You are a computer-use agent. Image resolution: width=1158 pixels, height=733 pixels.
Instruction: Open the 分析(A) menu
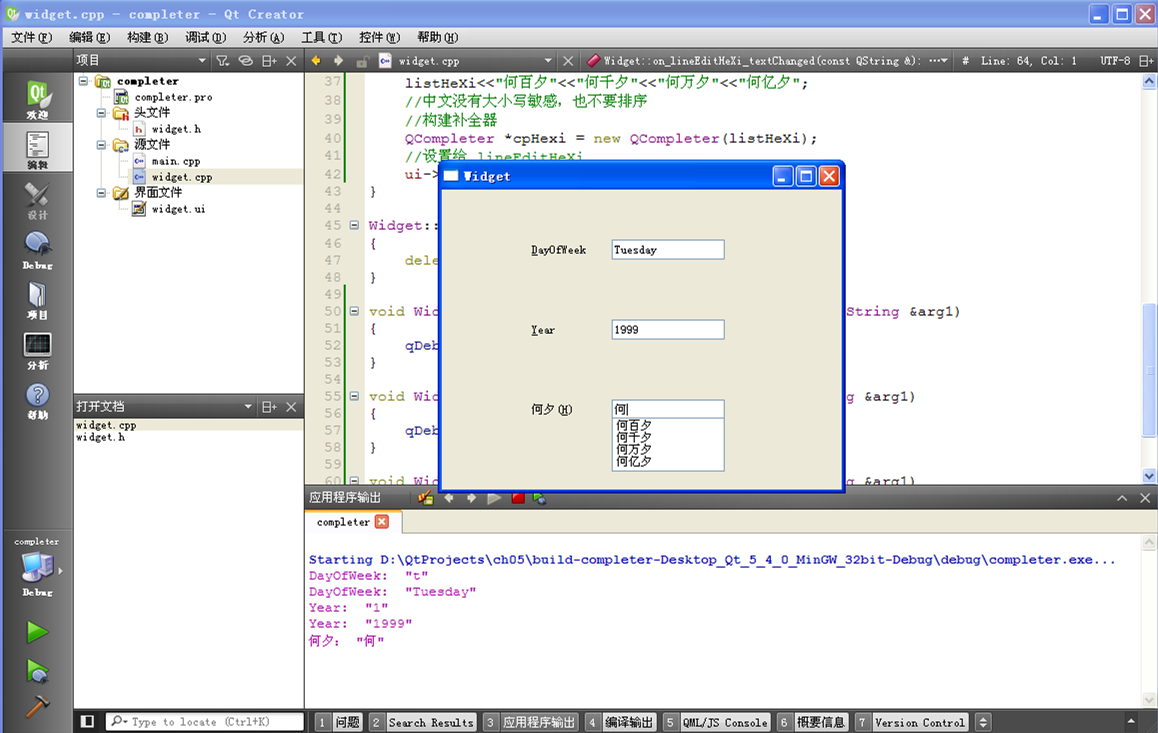coord(264,37)
